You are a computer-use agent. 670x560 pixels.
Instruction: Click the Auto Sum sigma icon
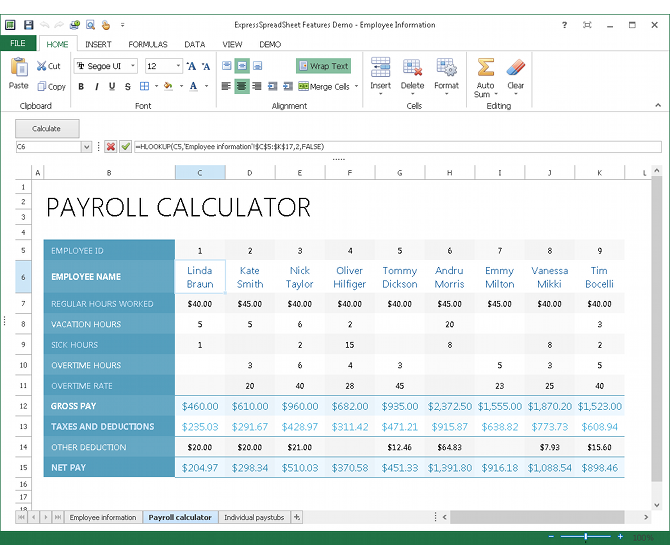(x=485, y=68)
